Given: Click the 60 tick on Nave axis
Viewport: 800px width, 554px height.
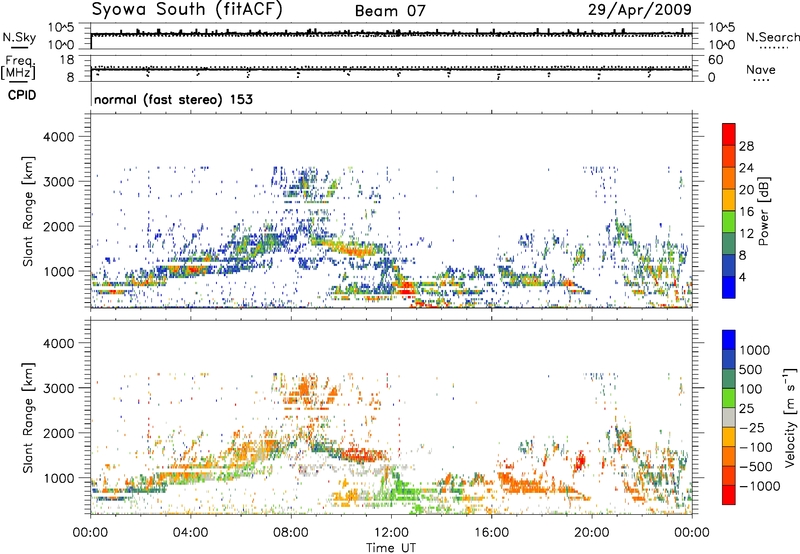Looking at the screenshot, I should pyautogui.click(x=716, y=60).
